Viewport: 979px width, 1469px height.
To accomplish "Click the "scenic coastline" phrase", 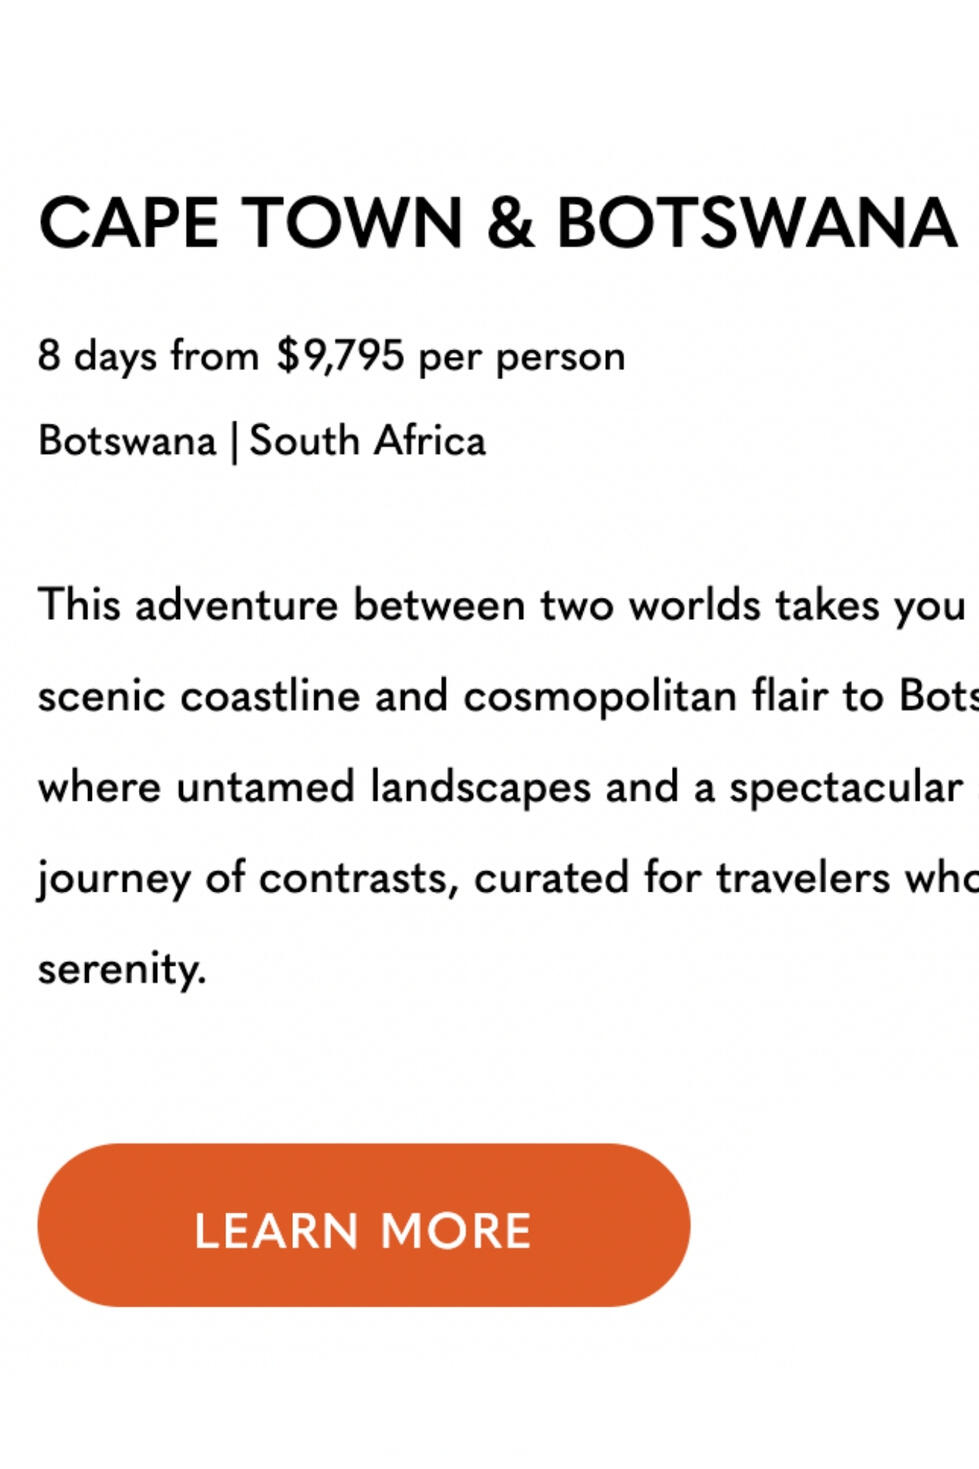I will [x=198, y=696].
